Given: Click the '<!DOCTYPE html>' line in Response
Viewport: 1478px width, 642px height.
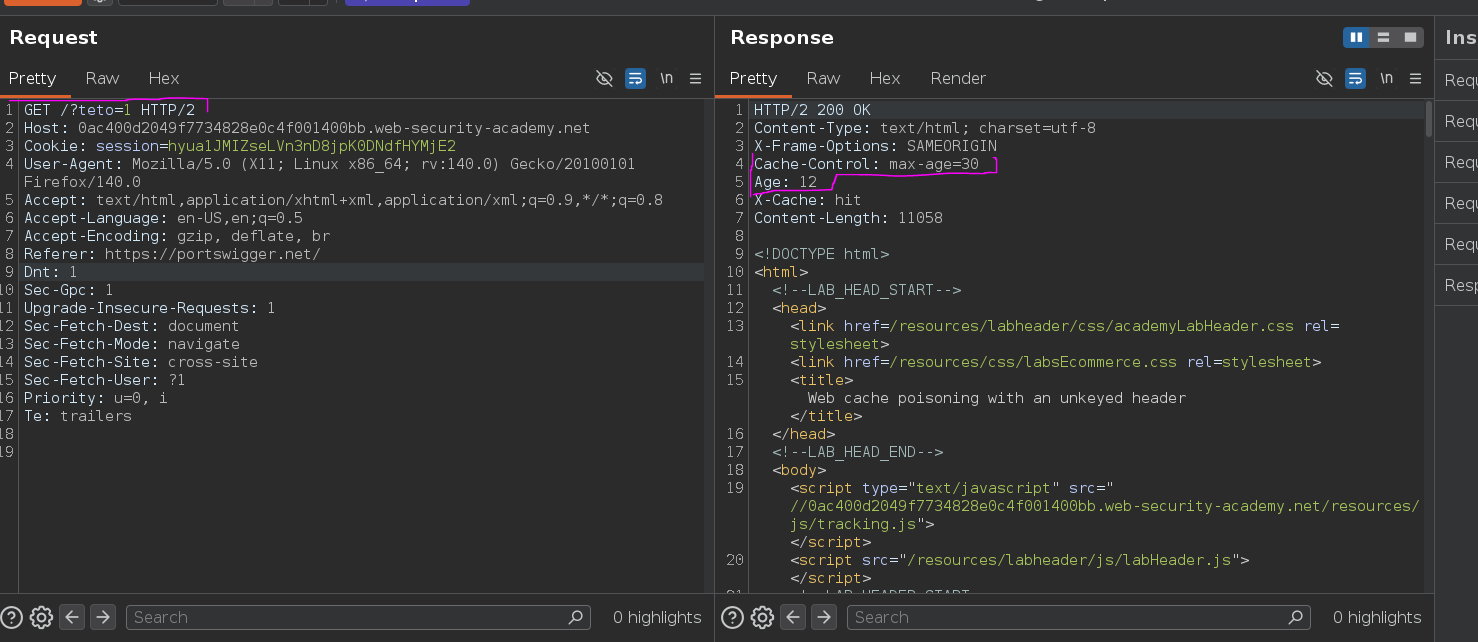Looking at the screenshot, I should tap(821, 254).
